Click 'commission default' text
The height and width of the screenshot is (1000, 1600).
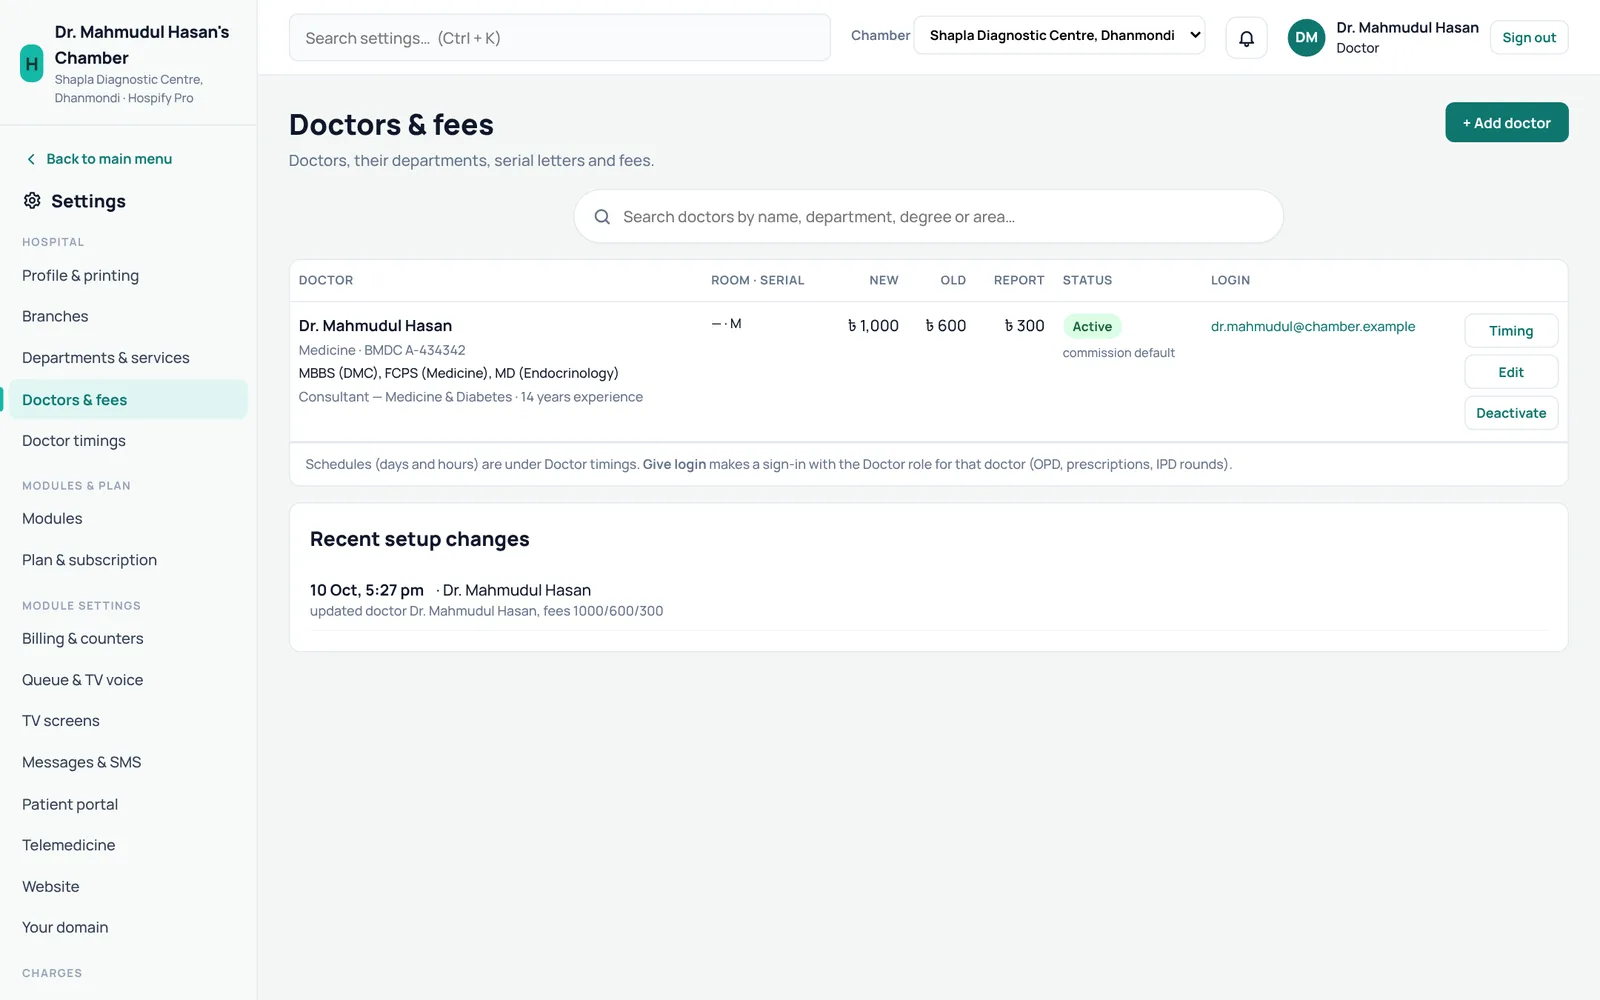click(1118, 353)
